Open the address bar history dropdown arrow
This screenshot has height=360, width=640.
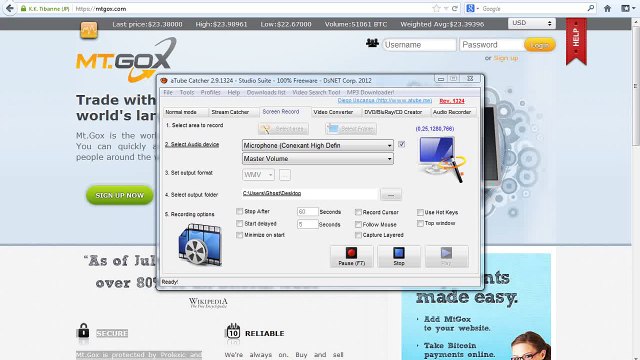tap(446, 9)
